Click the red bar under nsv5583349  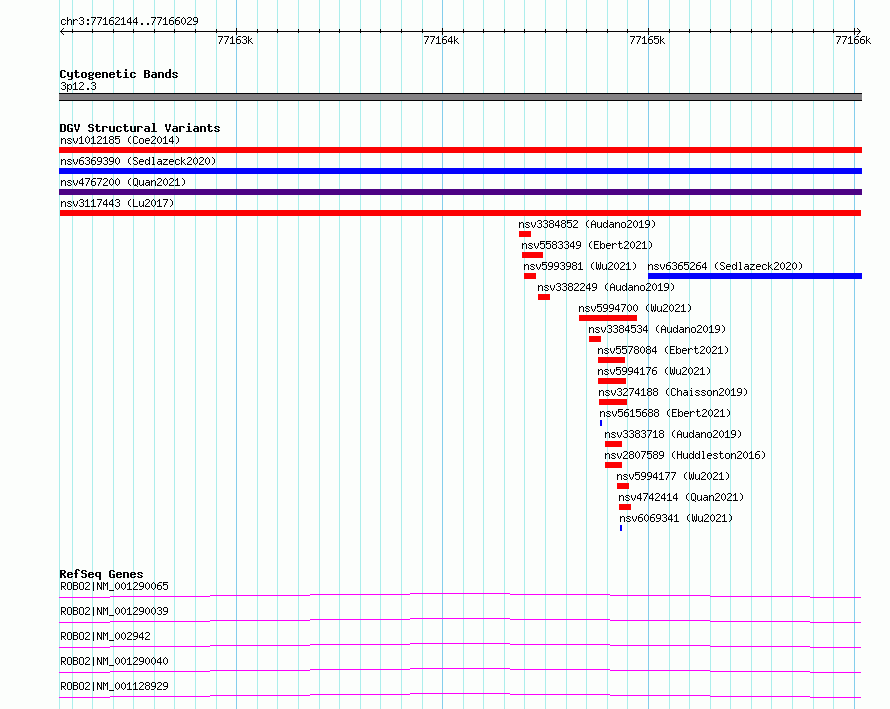click(532, 255)
